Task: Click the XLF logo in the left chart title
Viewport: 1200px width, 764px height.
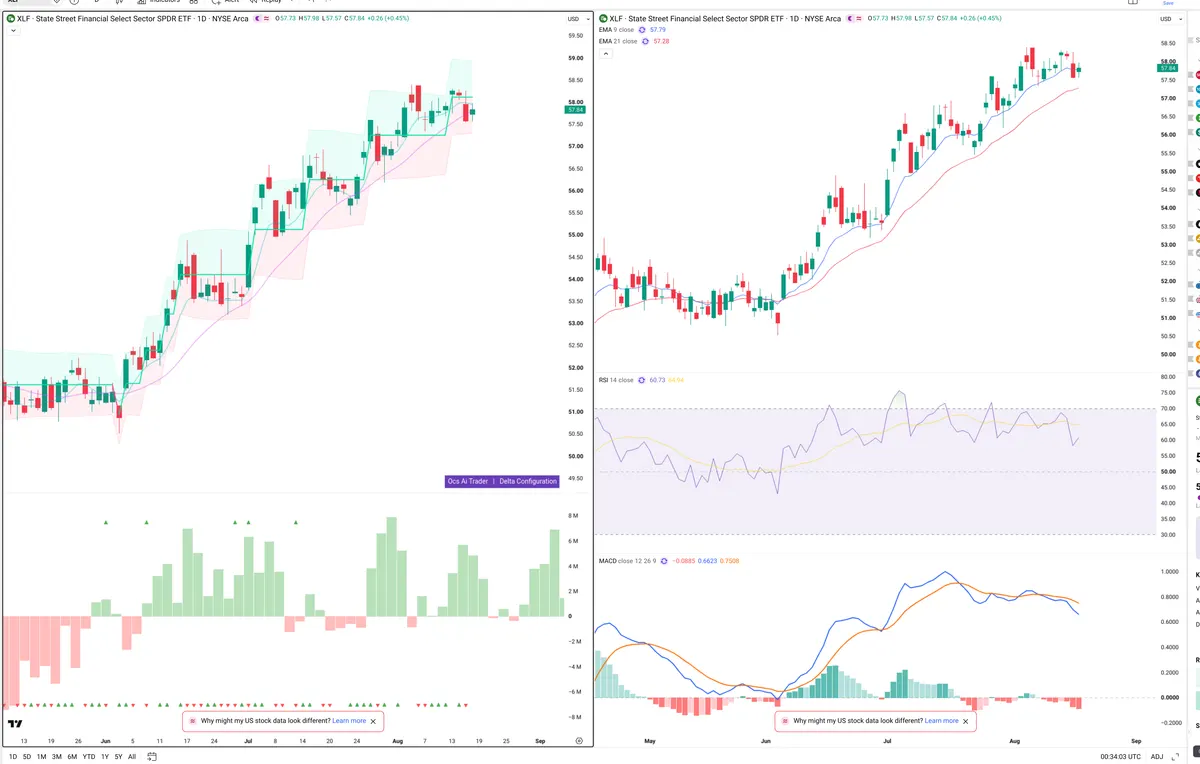Action: [x=10, y=18]
